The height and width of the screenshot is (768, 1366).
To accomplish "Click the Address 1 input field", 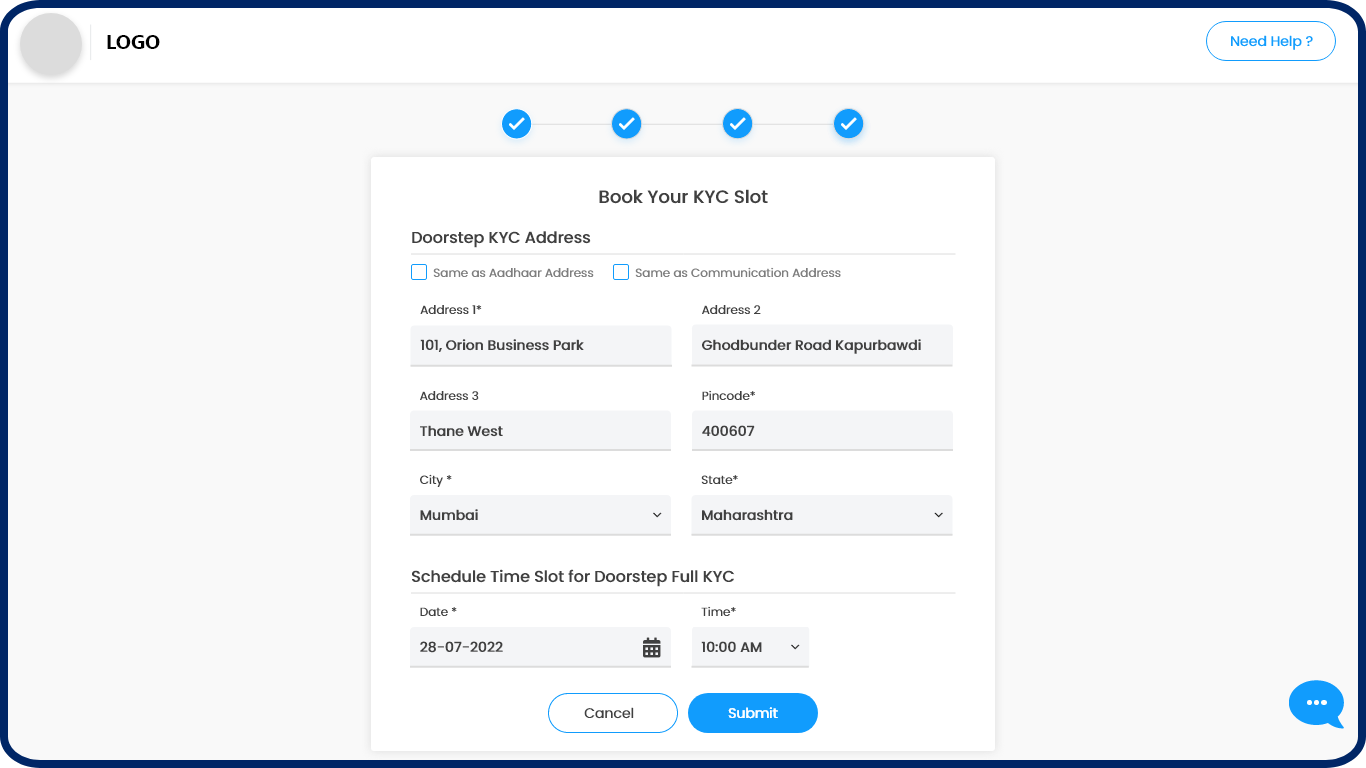I will [x=540, y=345].
